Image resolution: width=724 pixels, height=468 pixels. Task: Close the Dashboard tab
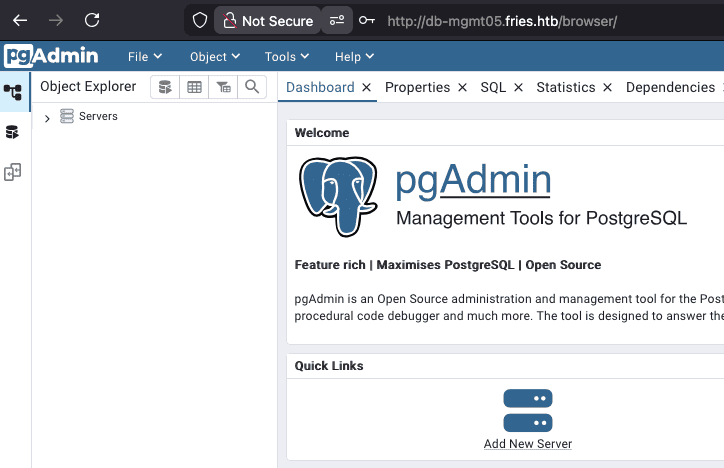[367, 87]
